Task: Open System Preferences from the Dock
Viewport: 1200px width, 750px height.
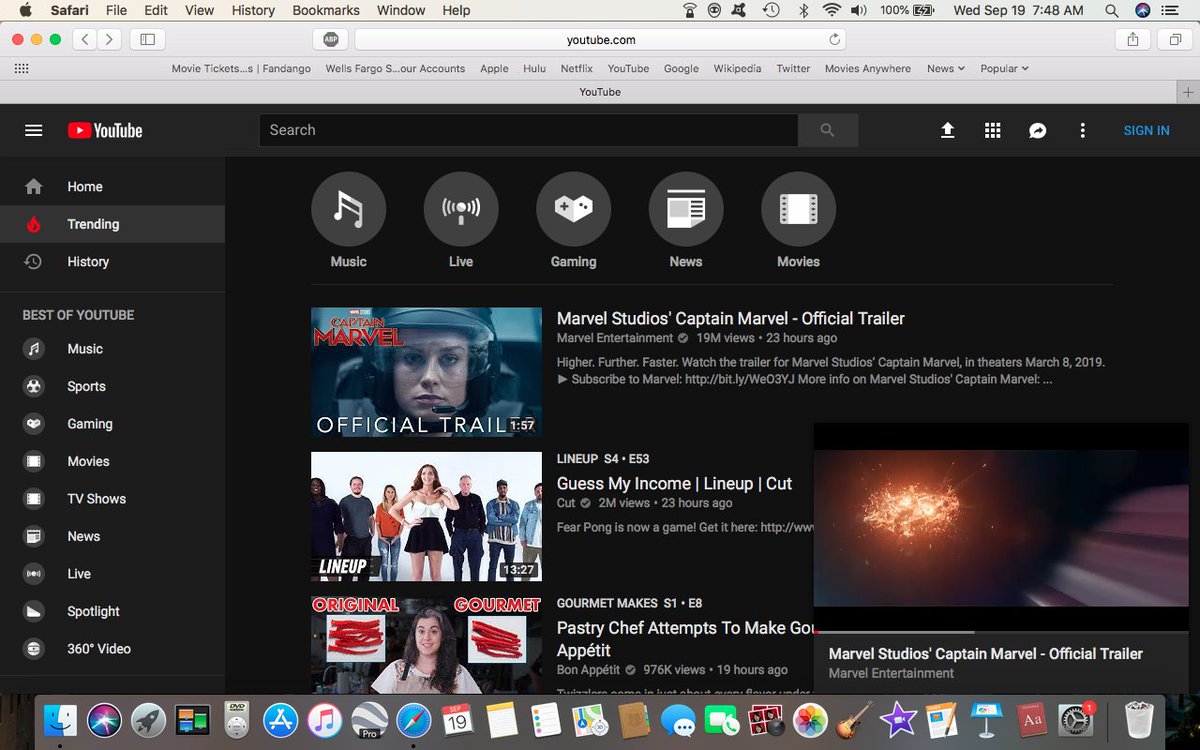Action: coord(1076,720)
